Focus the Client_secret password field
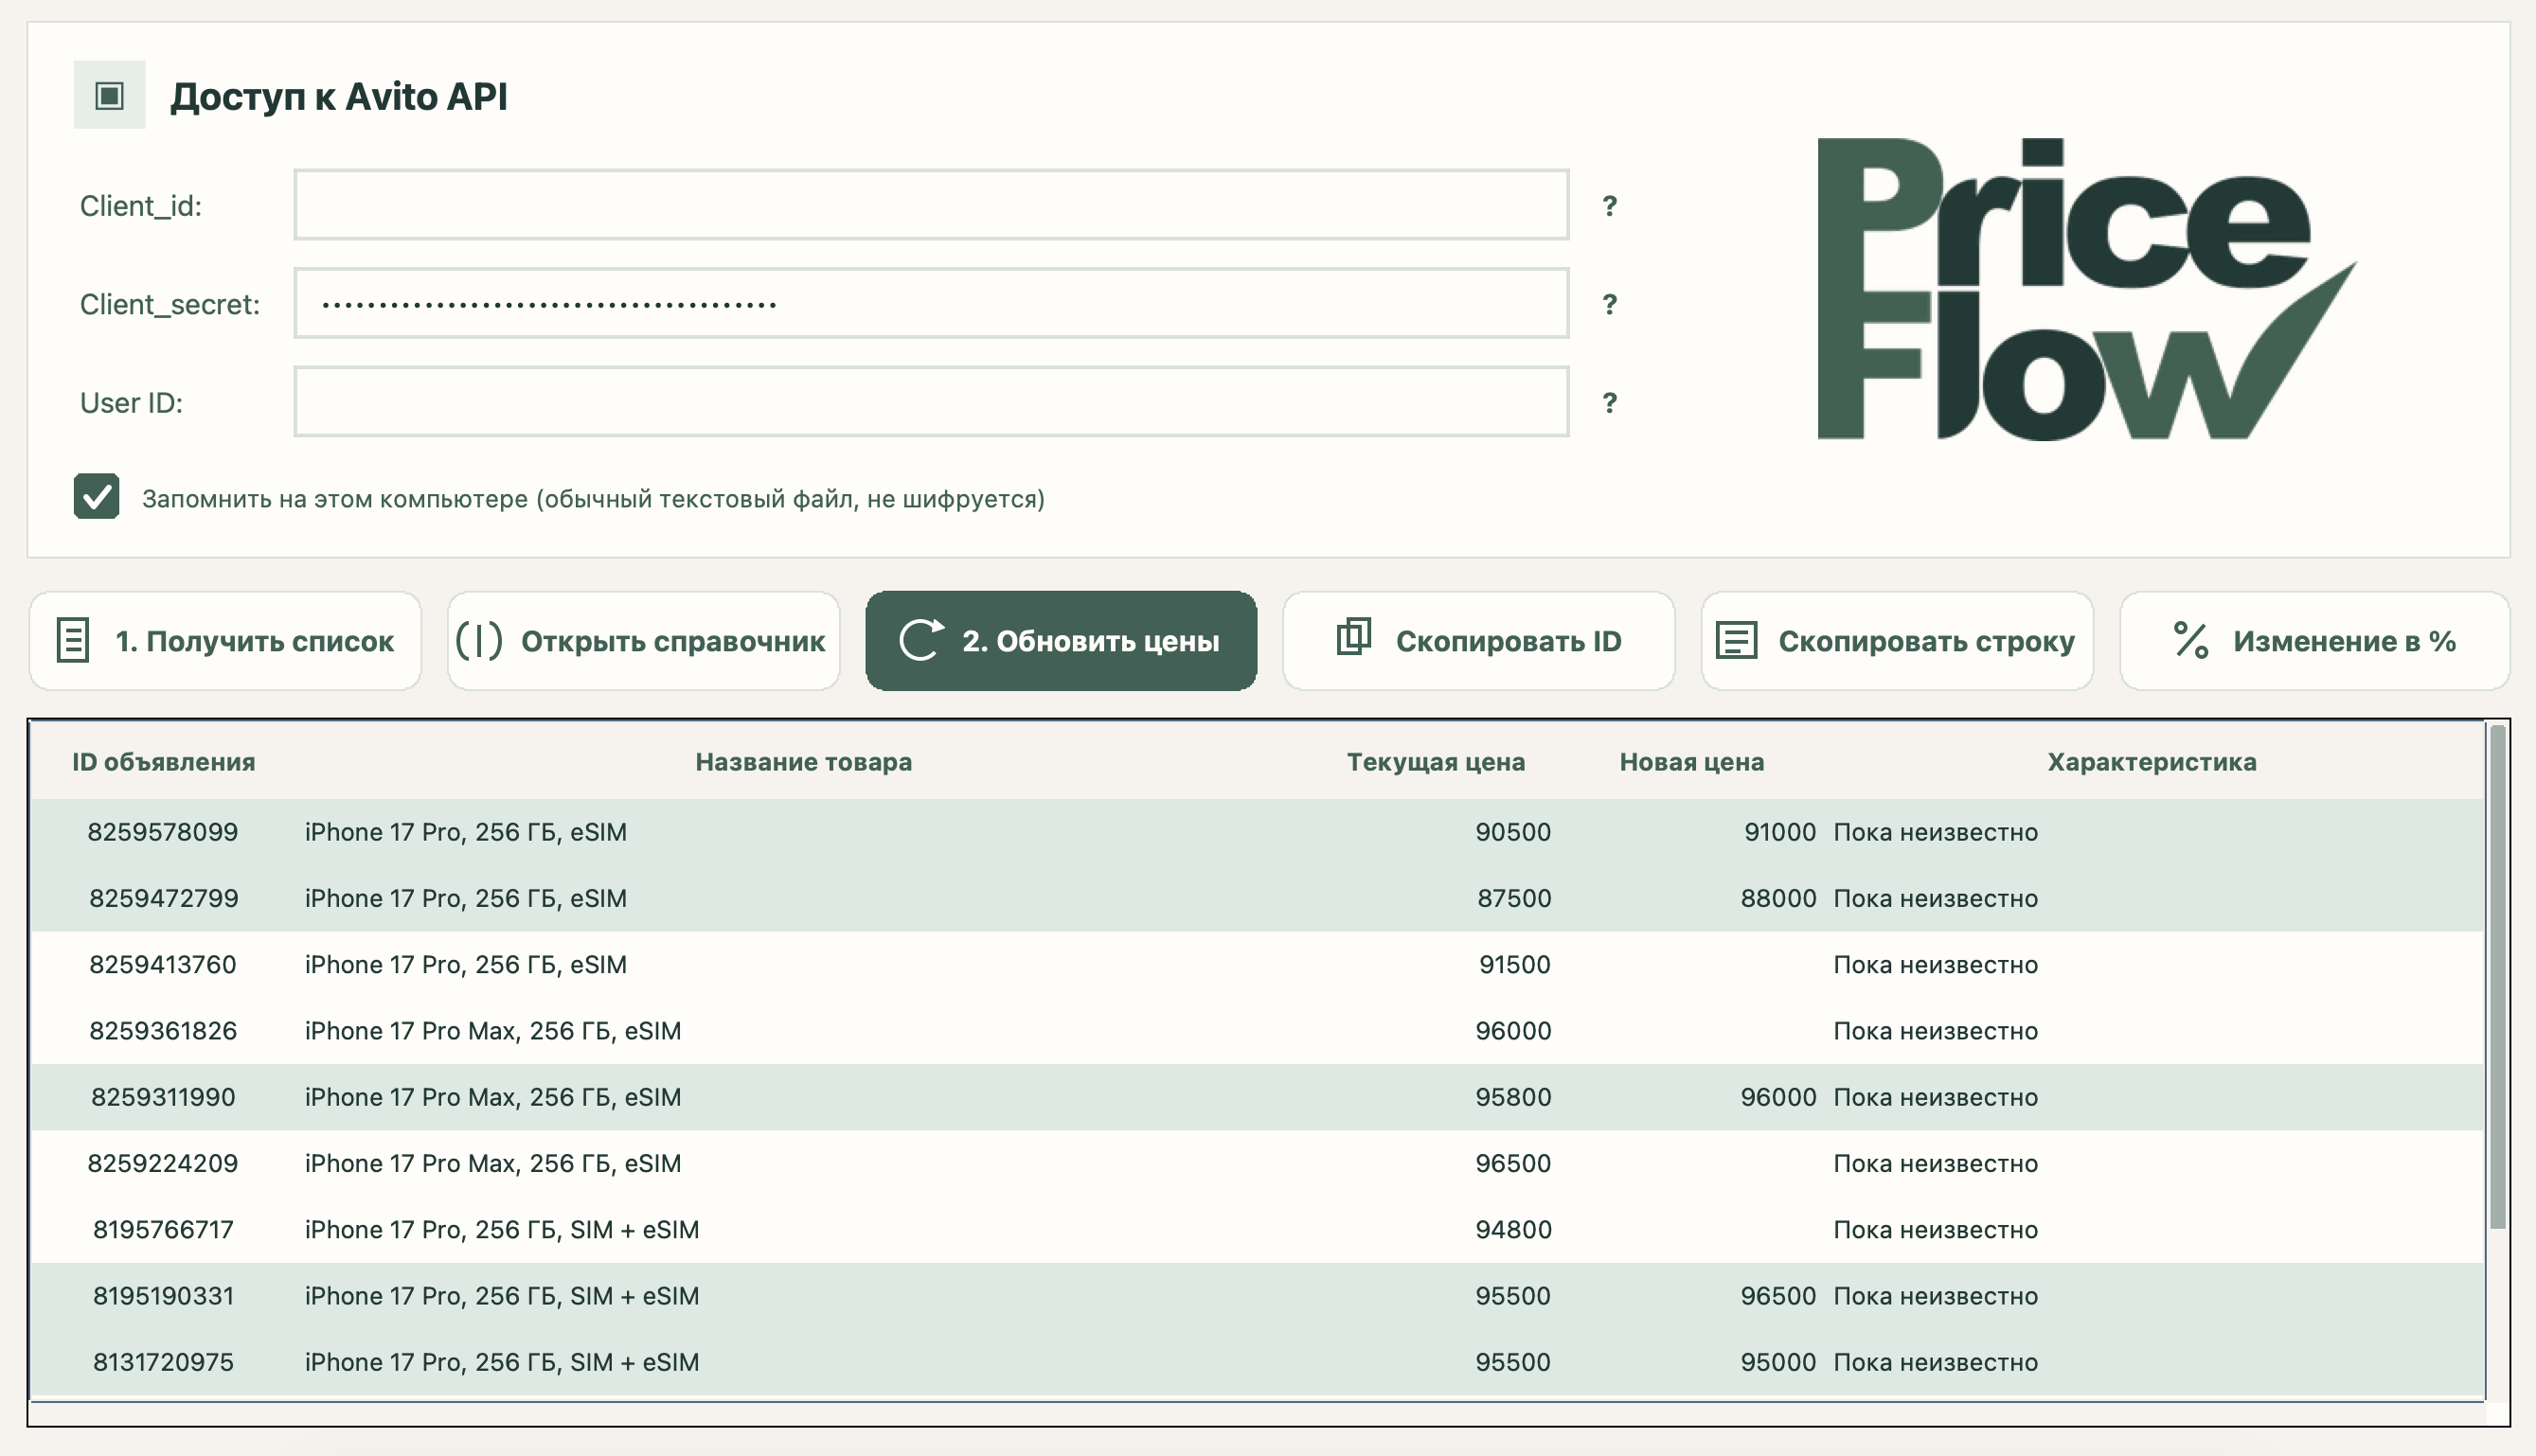2536x1456 pixels. click(x=931, y=303)
